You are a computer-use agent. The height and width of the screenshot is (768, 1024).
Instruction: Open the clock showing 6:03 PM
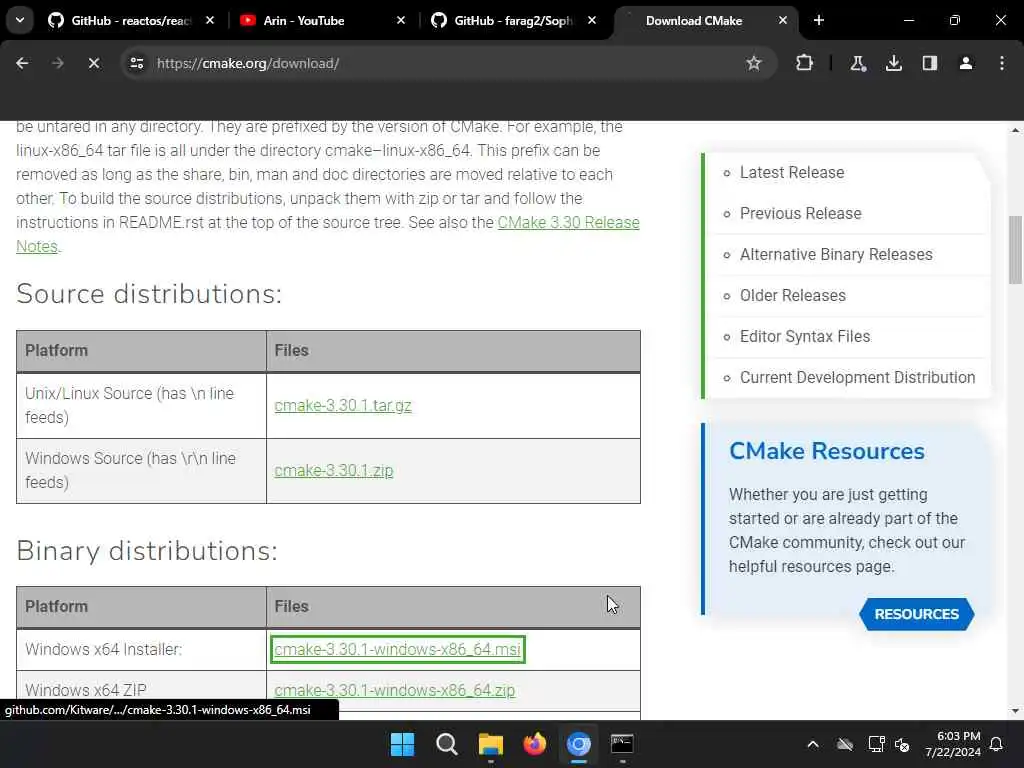pos(953,744)
